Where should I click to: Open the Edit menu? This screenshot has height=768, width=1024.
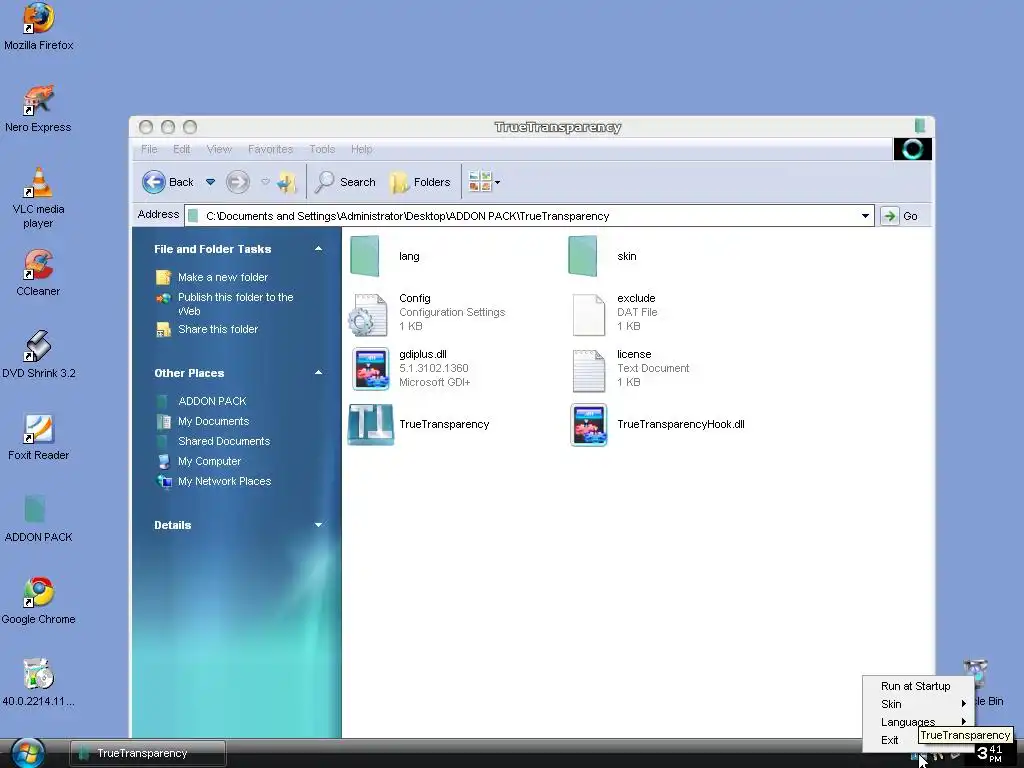point(182,149)
